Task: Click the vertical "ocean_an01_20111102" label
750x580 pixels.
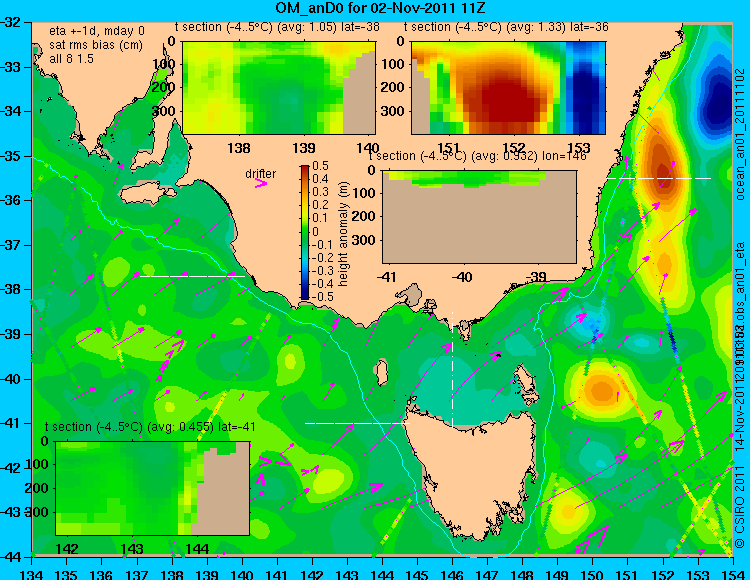Action: pyautogui.click(x=740, y=134)
